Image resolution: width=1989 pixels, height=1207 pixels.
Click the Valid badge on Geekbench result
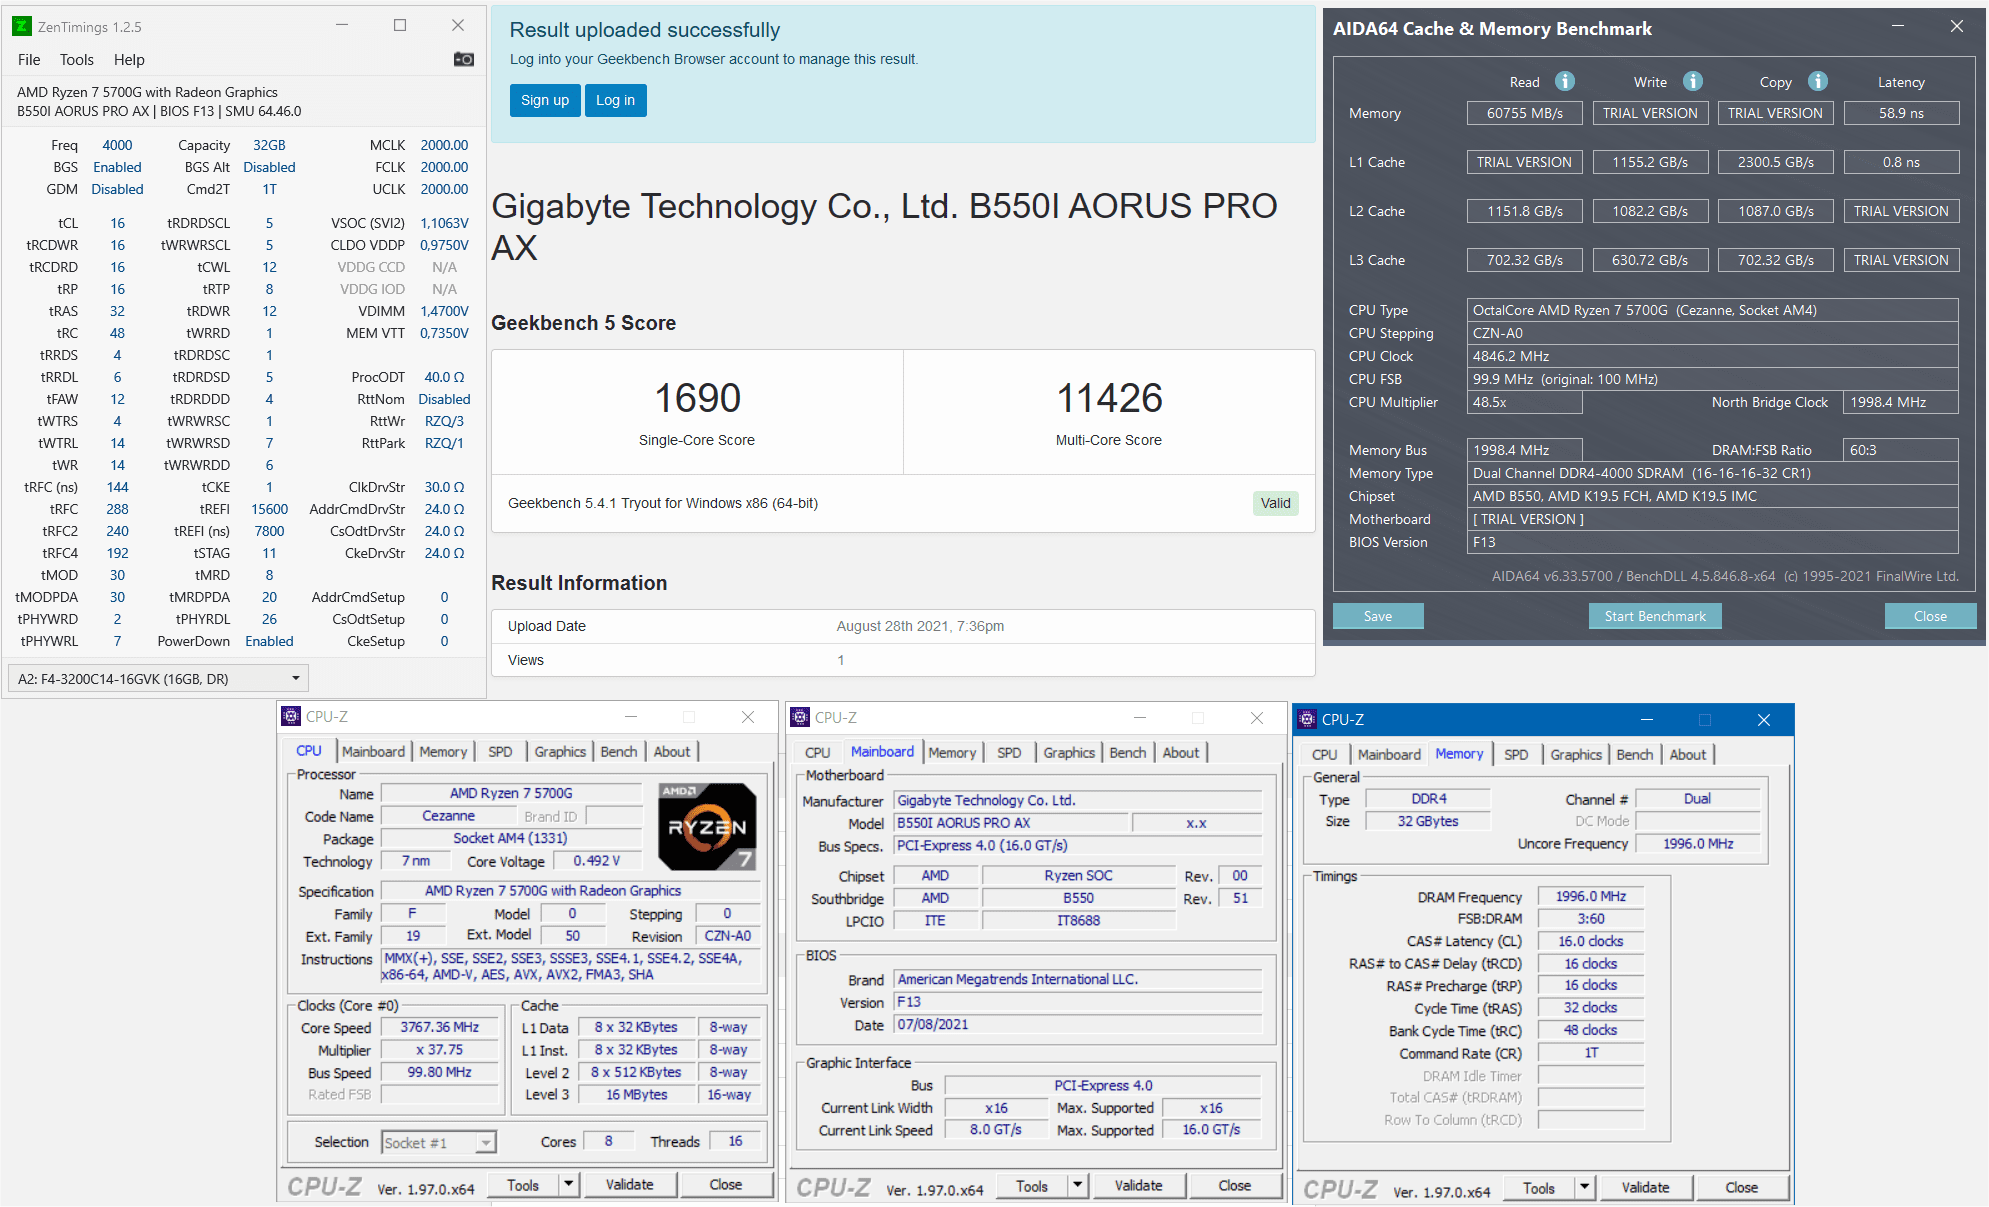click(x=1275, y=503)
